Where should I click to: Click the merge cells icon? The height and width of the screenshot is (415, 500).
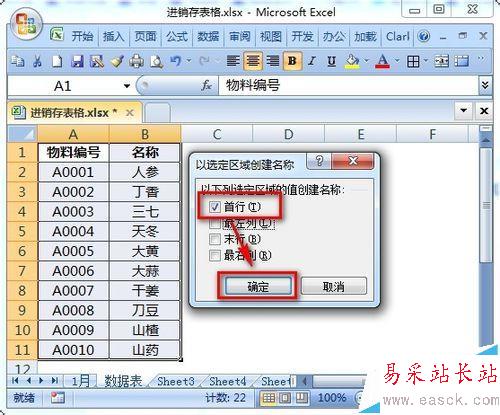click(x=441, y=61)
